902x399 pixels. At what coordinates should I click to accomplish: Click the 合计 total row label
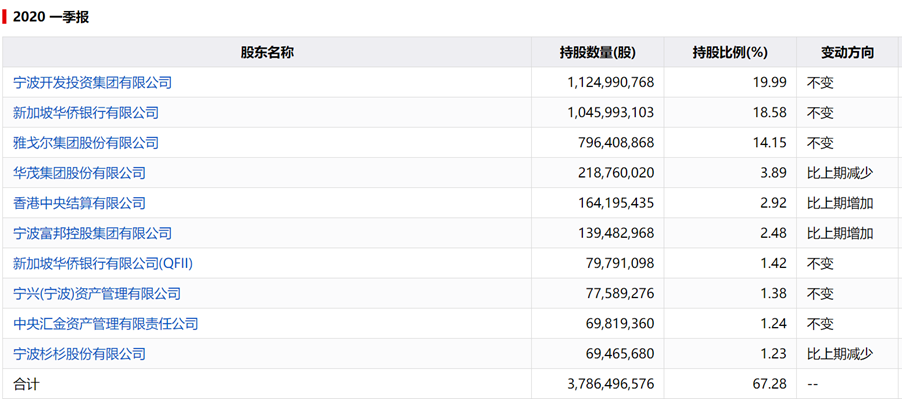coord(26,383)
